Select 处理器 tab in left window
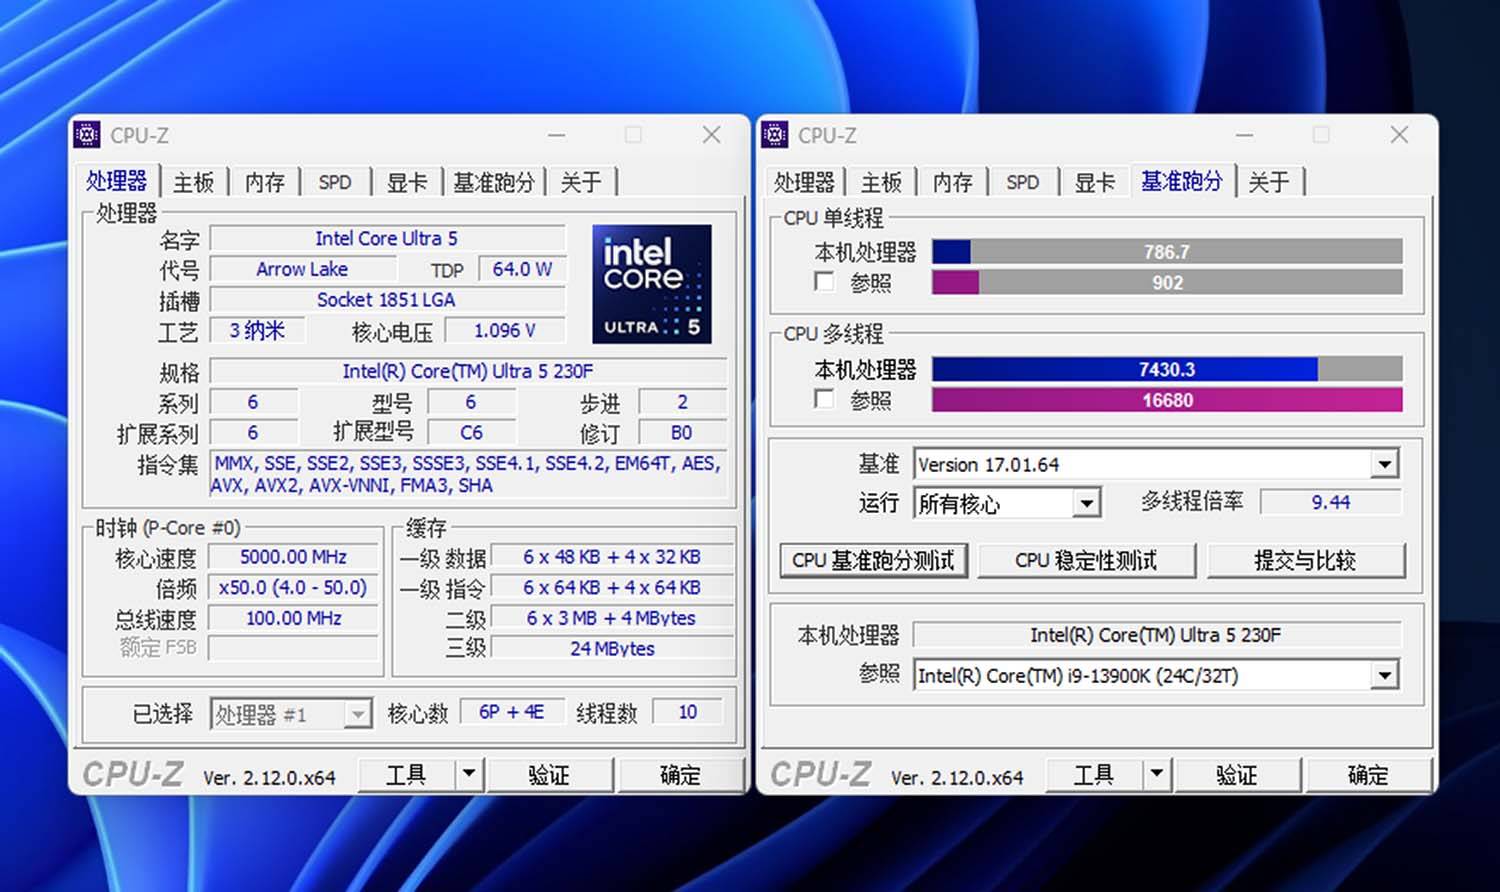 pyautogui.click(x=116, y=181)
